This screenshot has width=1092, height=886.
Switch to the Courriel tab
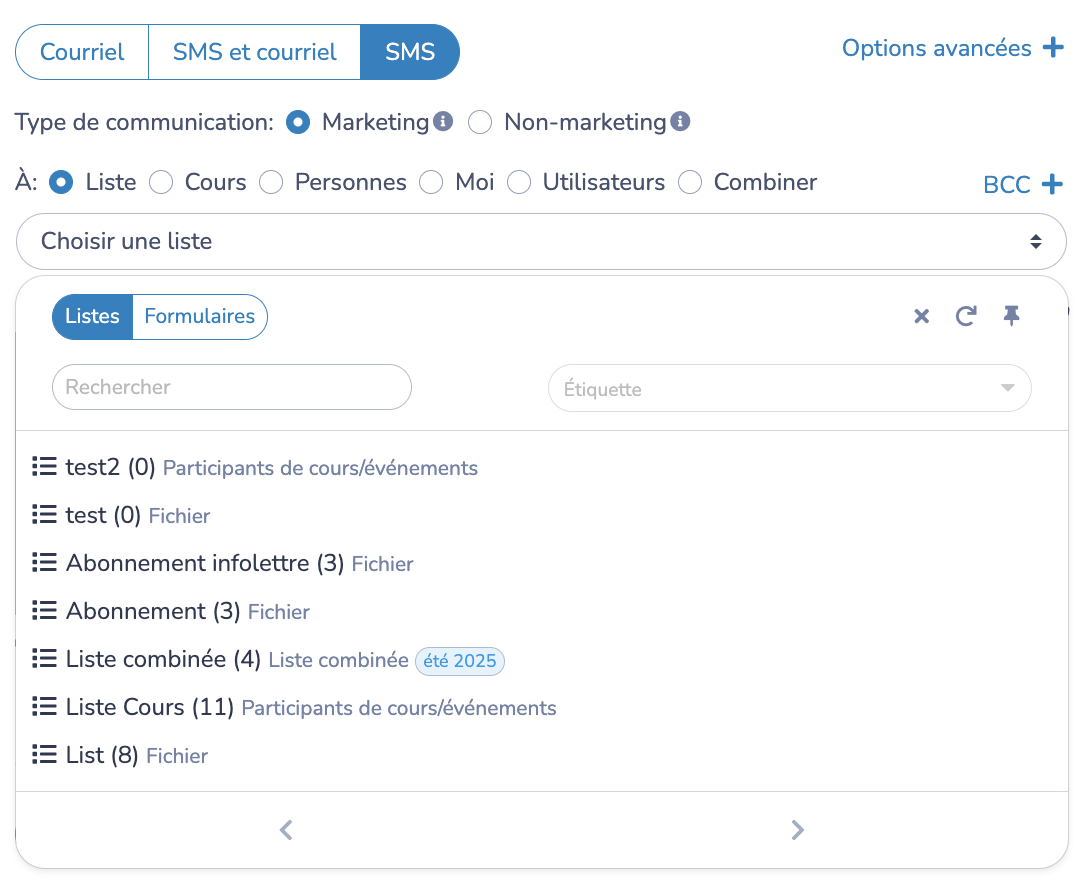point(82,52)
